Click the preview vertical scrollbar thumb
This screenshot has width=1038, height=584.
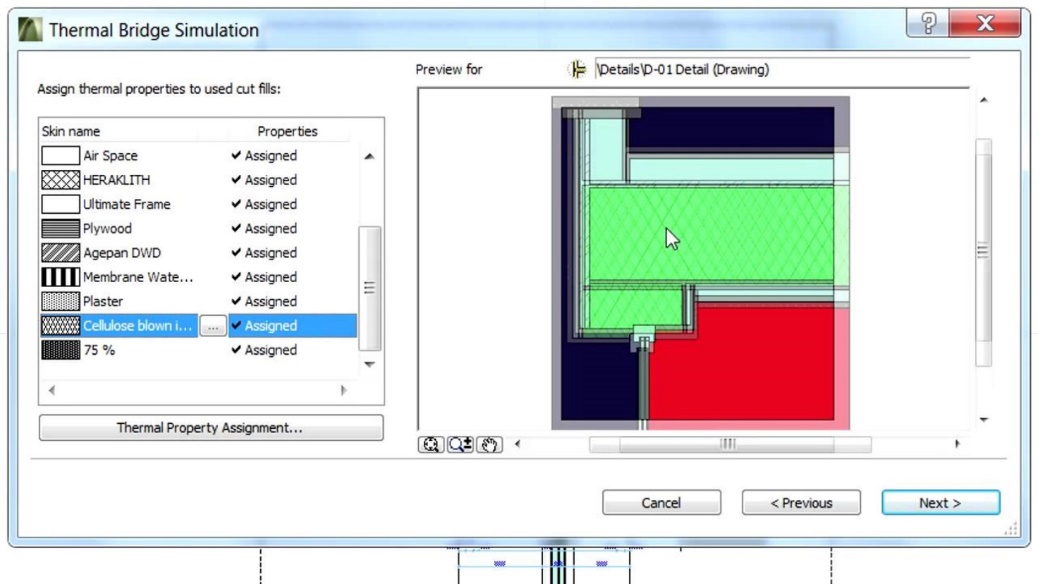point(983,252)
